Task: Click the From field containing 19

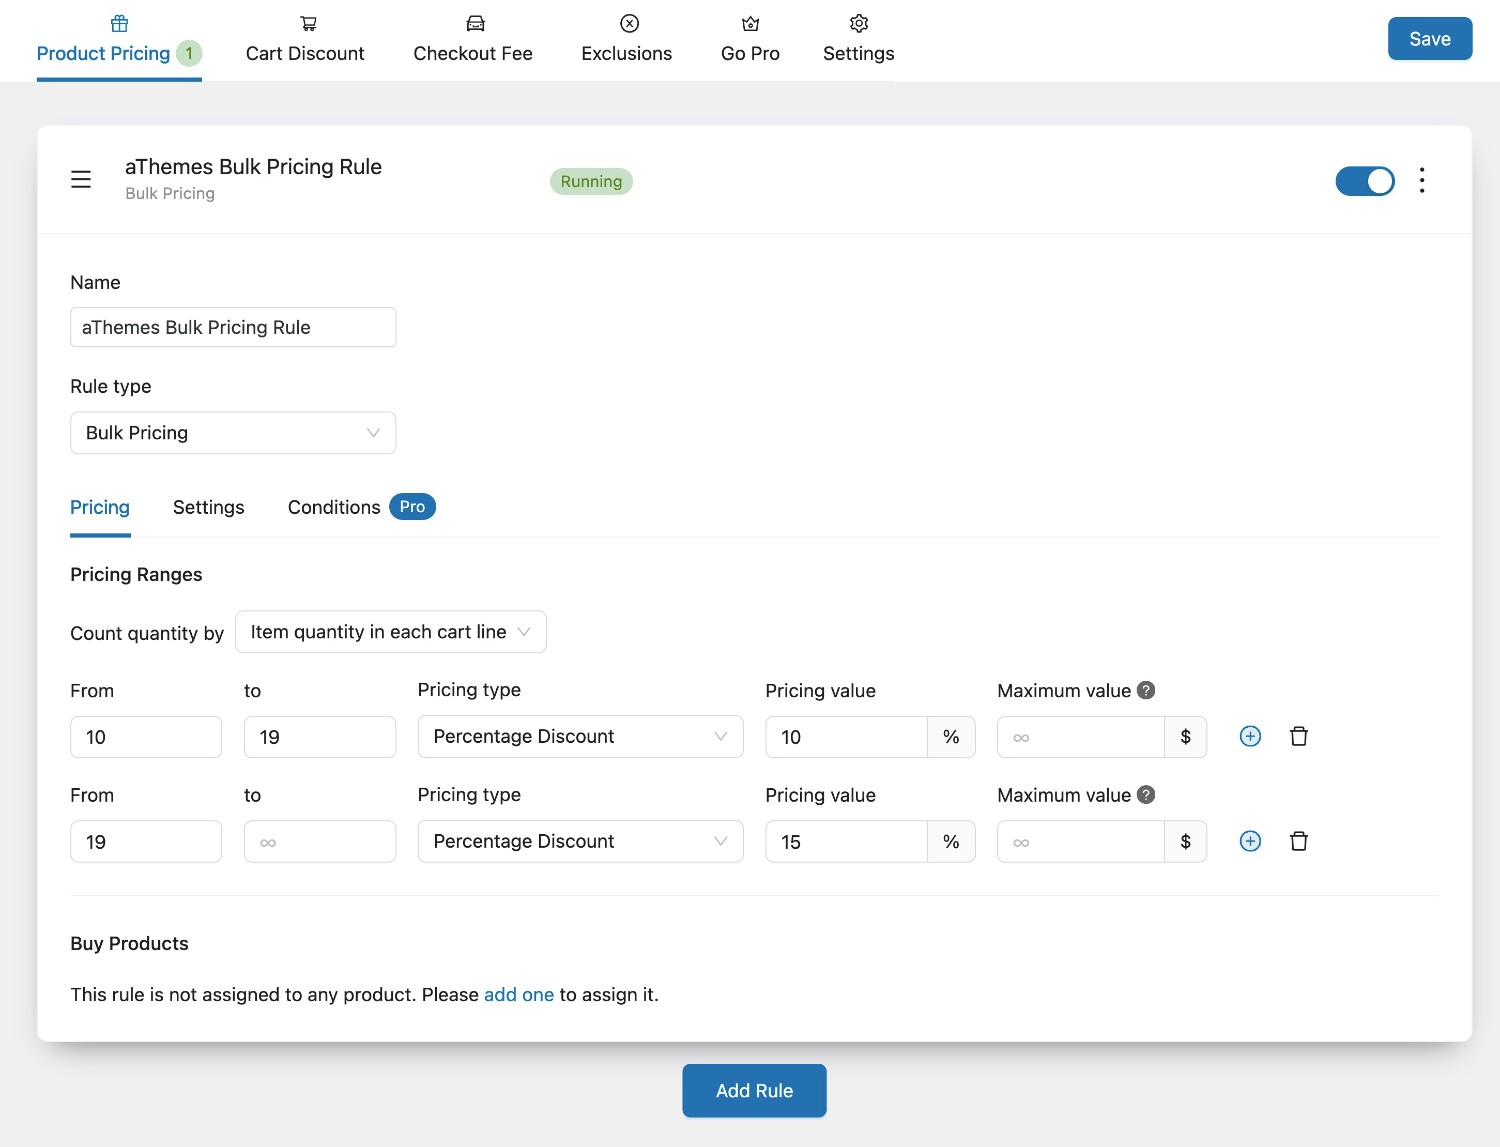Action: [146, 842]
